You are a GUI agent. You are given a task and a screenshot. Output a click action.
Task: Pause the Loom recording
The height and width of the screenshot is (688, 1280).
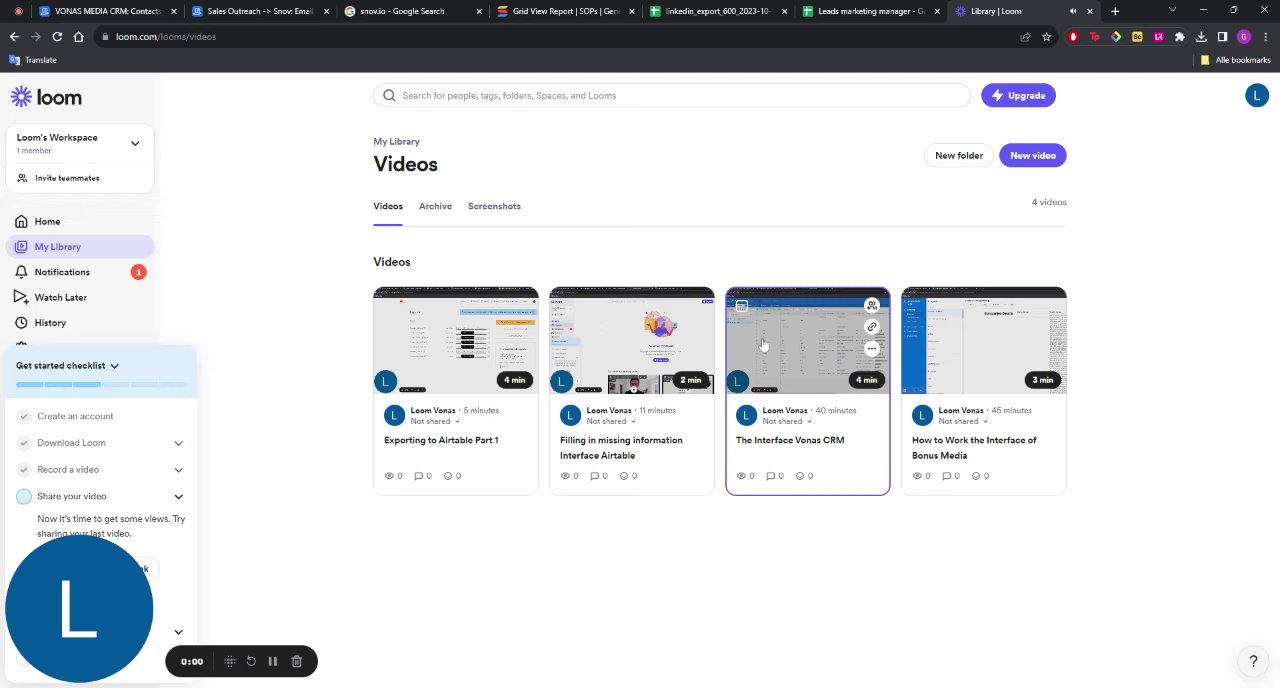tap(273, 661)
